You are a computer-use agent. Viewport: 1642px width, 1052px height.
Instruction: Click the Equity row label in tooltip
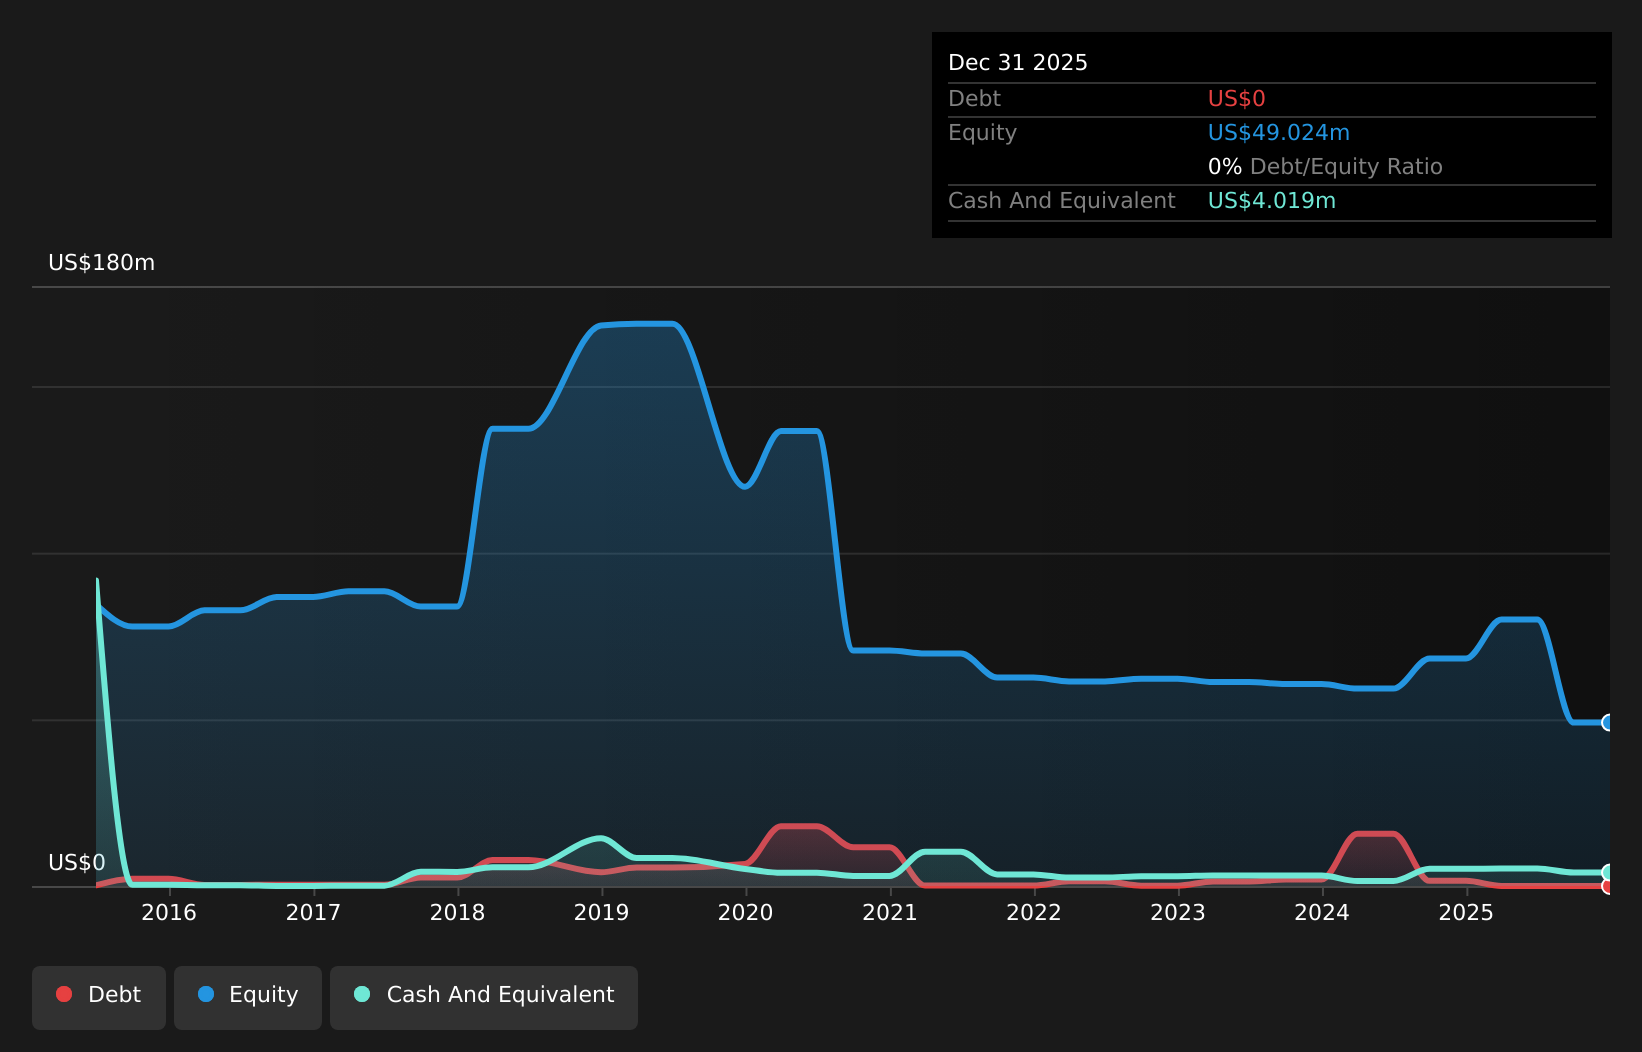pyautogui.click(x=982, y=133)
